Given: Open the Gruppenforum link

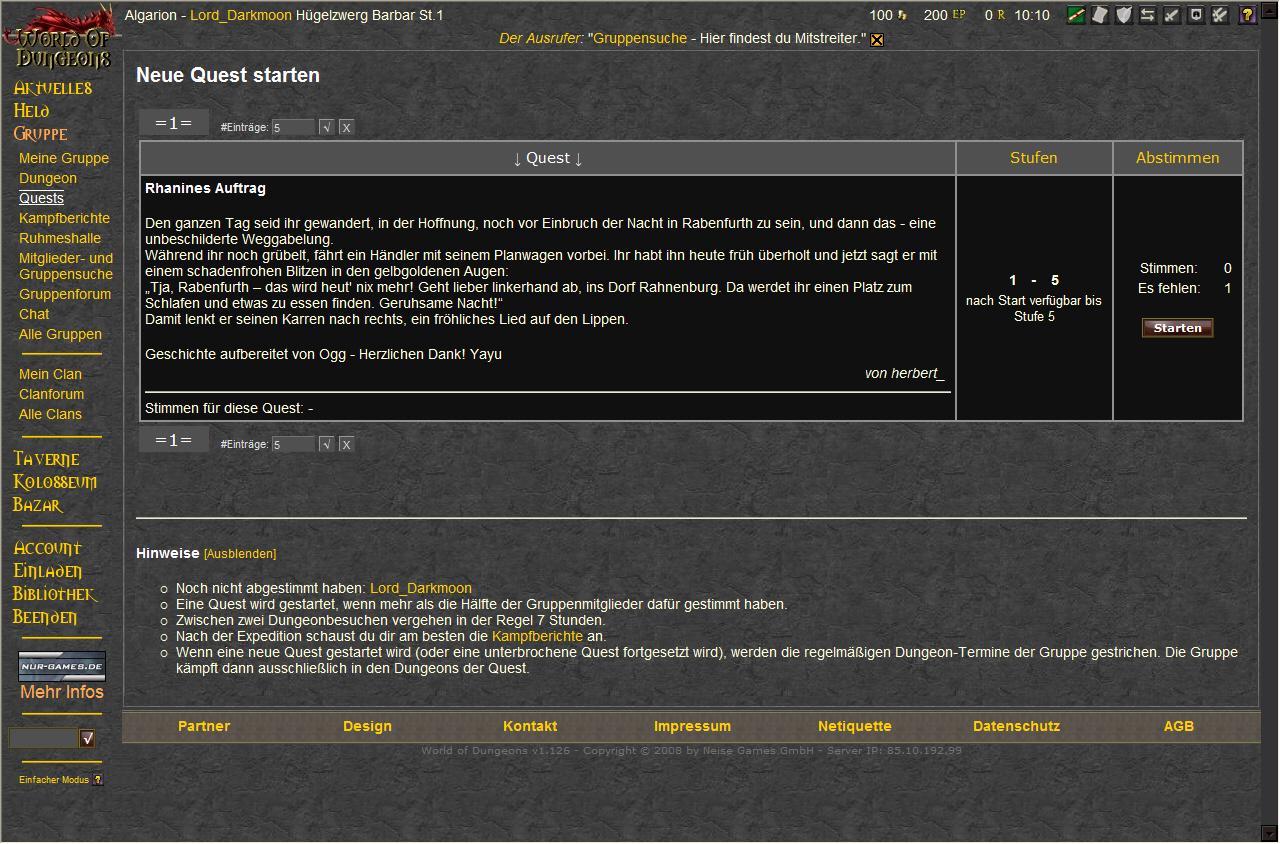Looking at the screenshot, I should pyautogui.click(x=65, y=294).
